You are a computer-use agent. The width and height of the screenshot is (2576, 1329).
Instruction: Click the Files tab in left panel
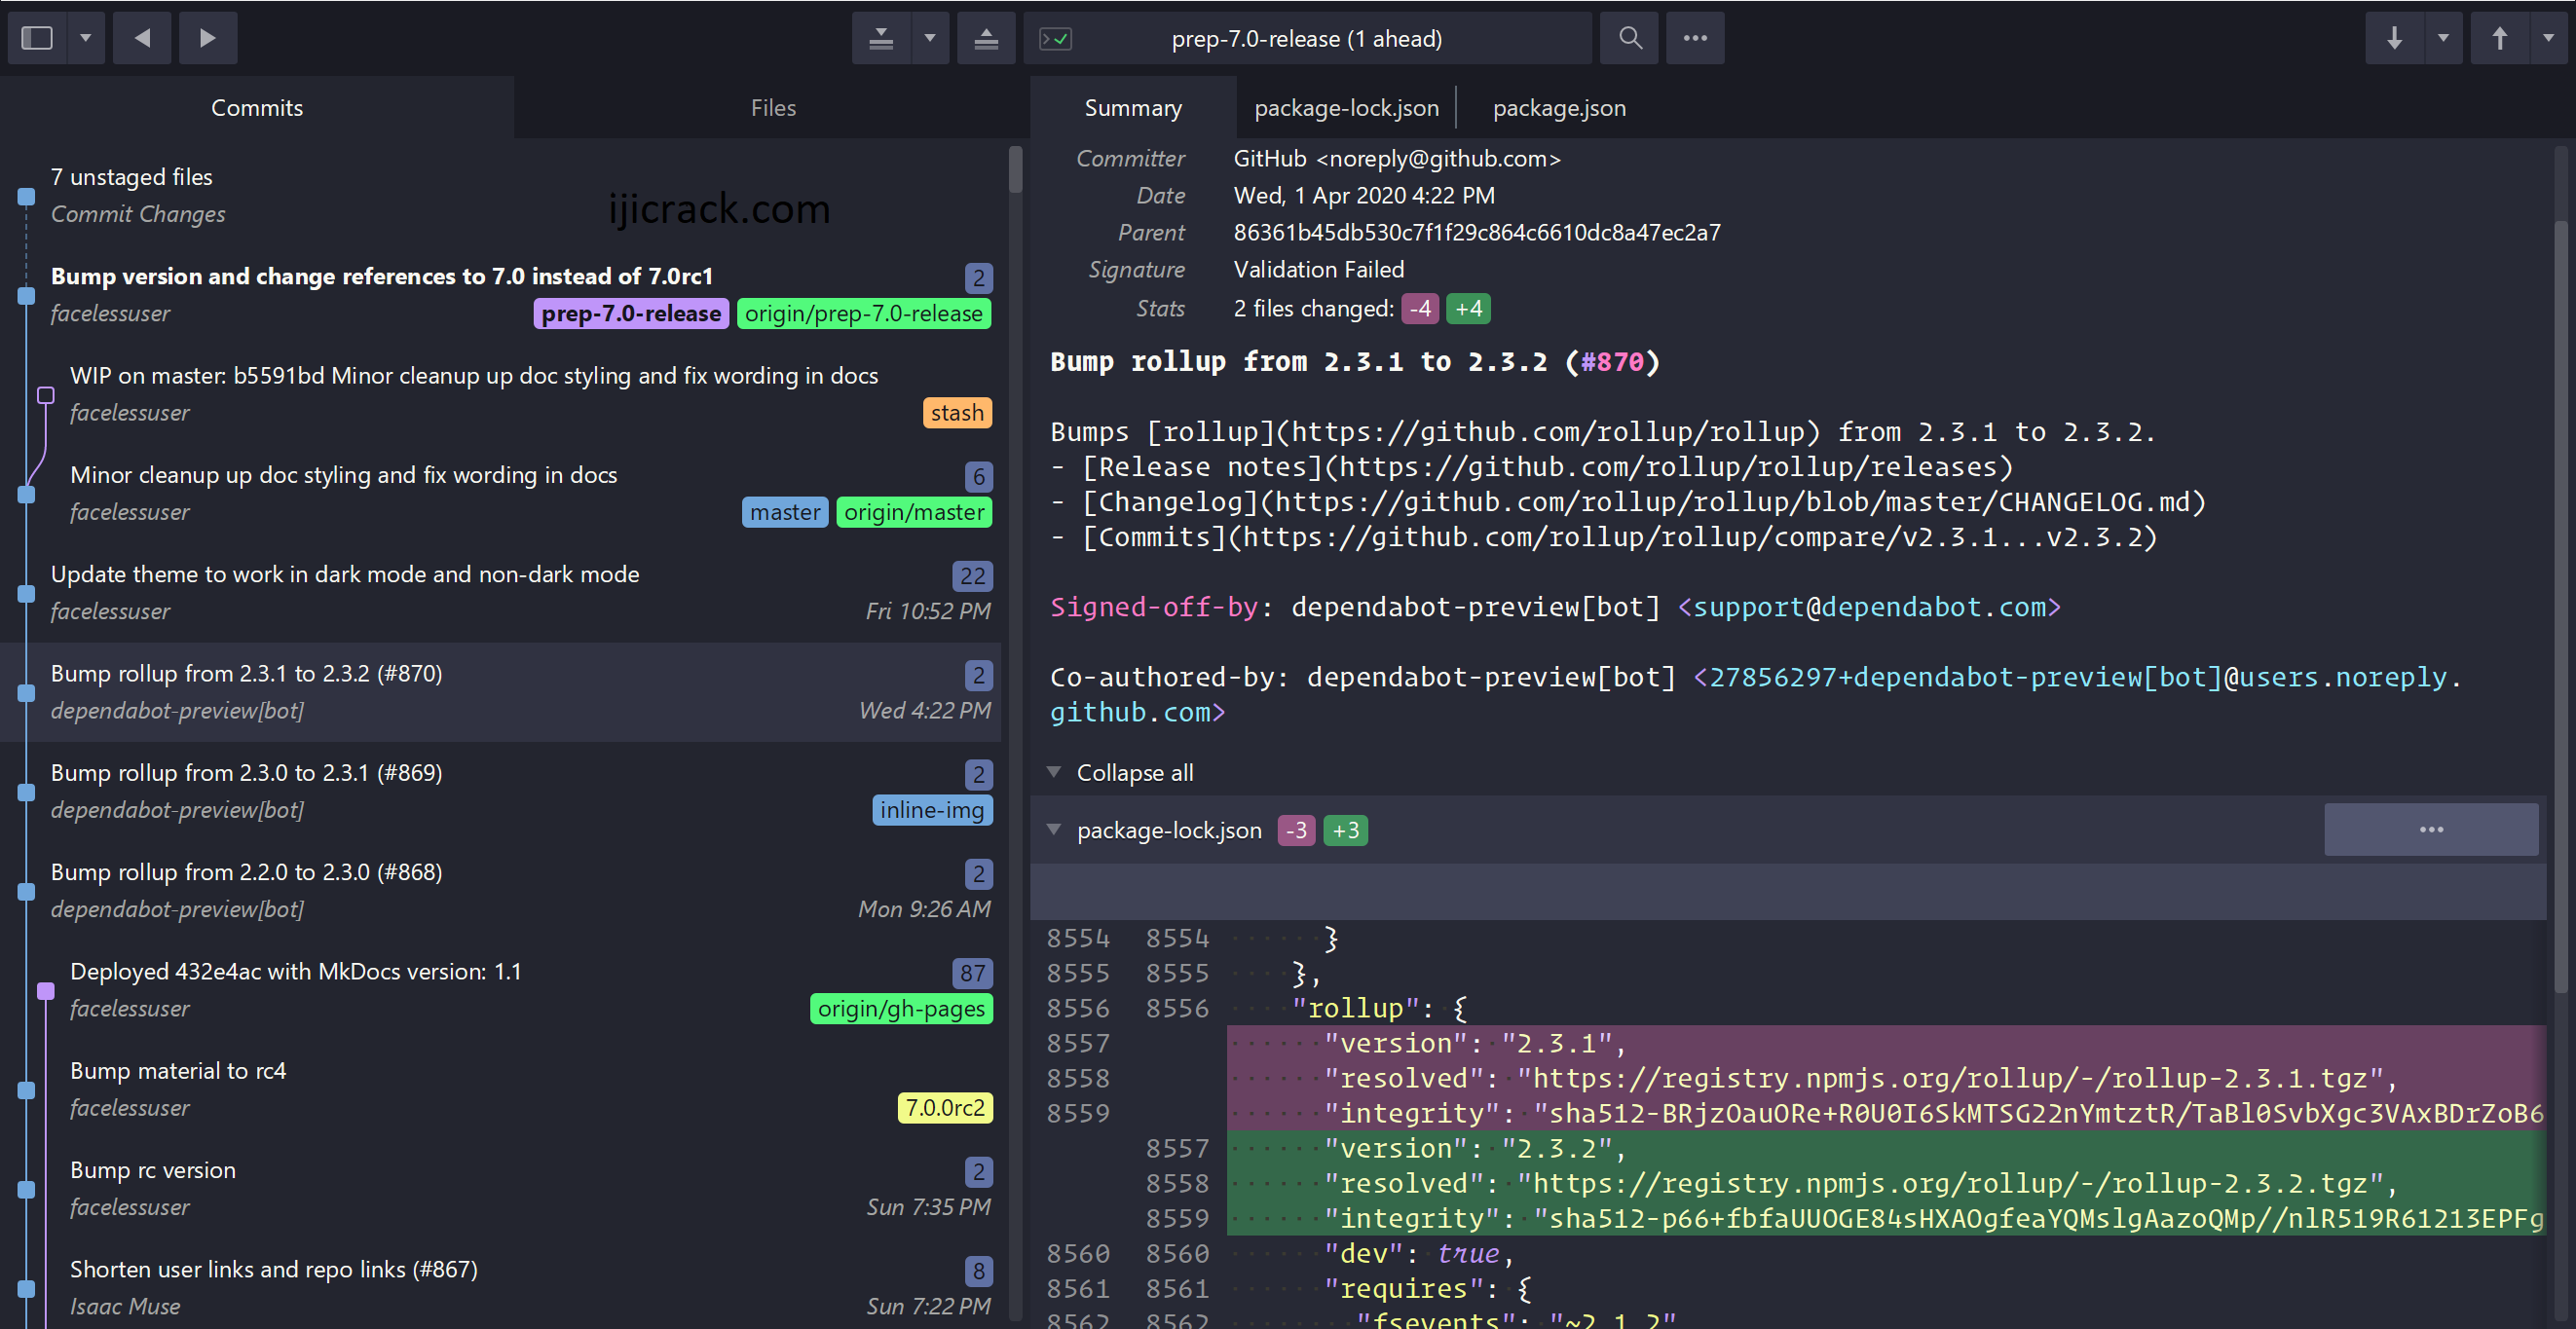(x=773, y=107)
